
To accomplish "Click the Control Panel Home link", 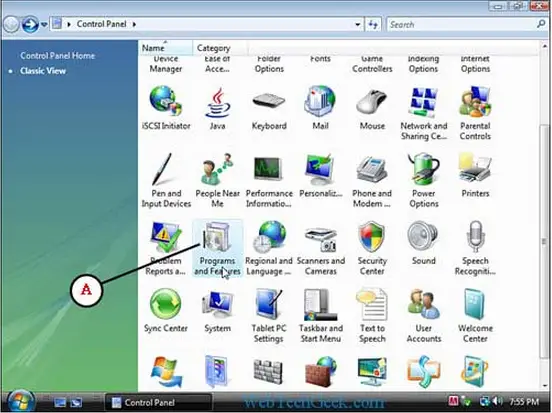I will [x=57, y=56].
